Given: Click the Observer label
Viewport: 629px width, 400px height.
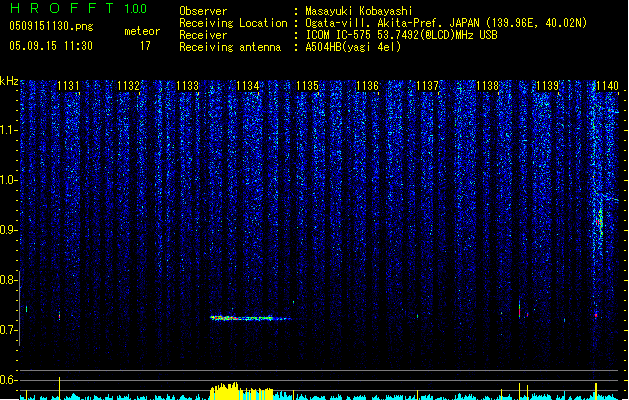Looking at the screenshot, I should (x=203, y=11).
